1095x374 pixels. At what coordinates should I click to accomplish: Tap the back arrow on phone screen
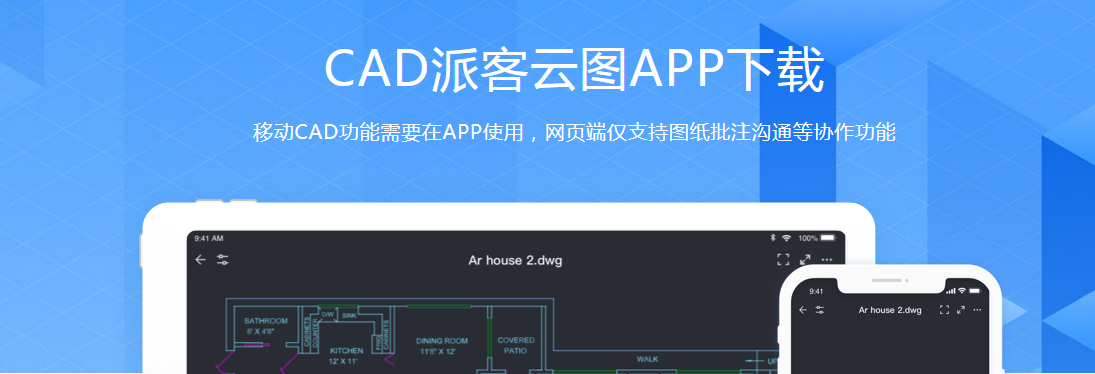click(x=802, y=310)
